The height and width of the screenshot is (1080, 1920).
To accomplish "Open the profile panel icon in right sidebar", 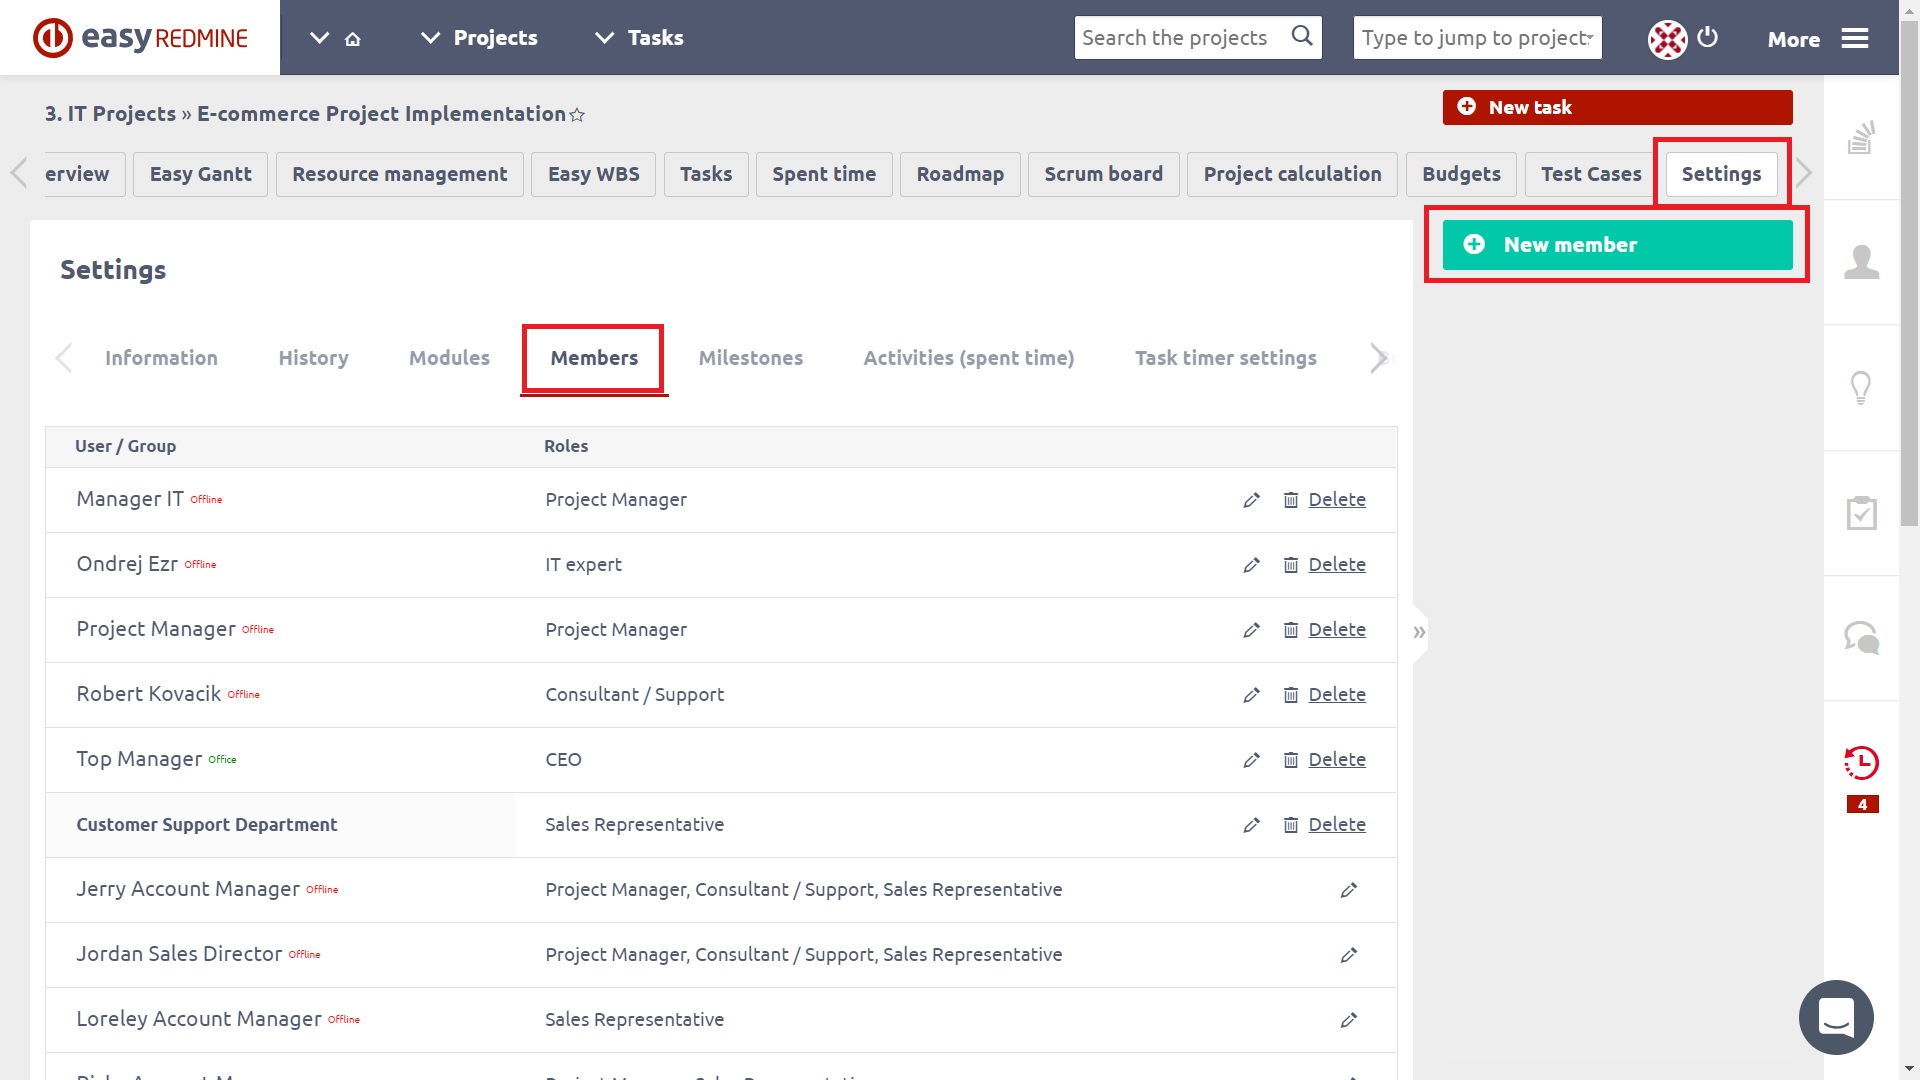I will pos(1860,262).
